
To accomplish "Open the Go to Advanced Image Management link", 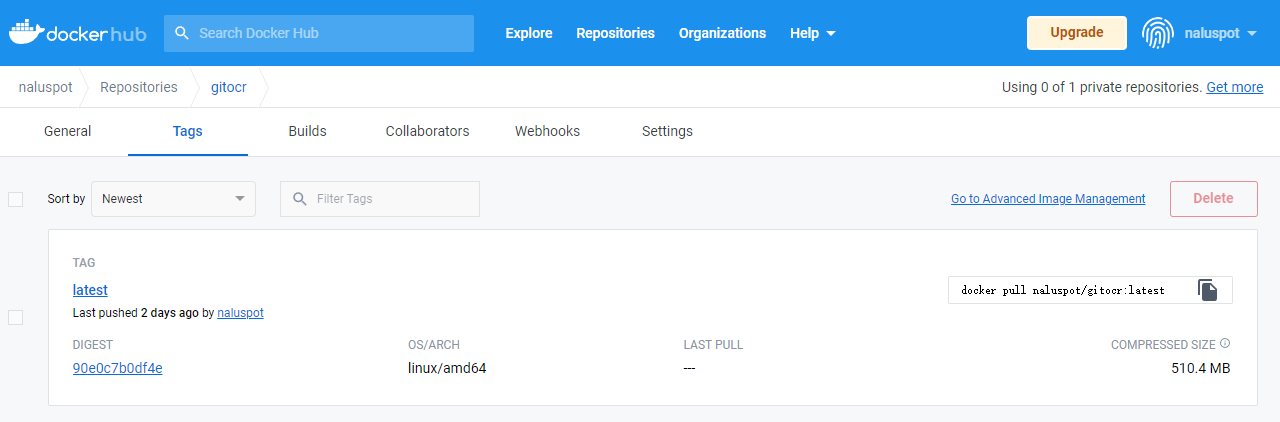I will 1048,199.
